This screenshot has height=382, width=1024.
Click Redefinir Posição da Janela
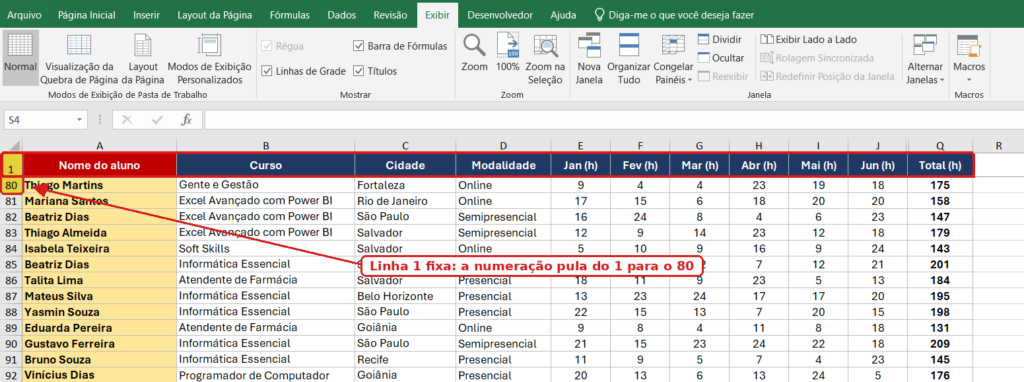coord(827,76)
